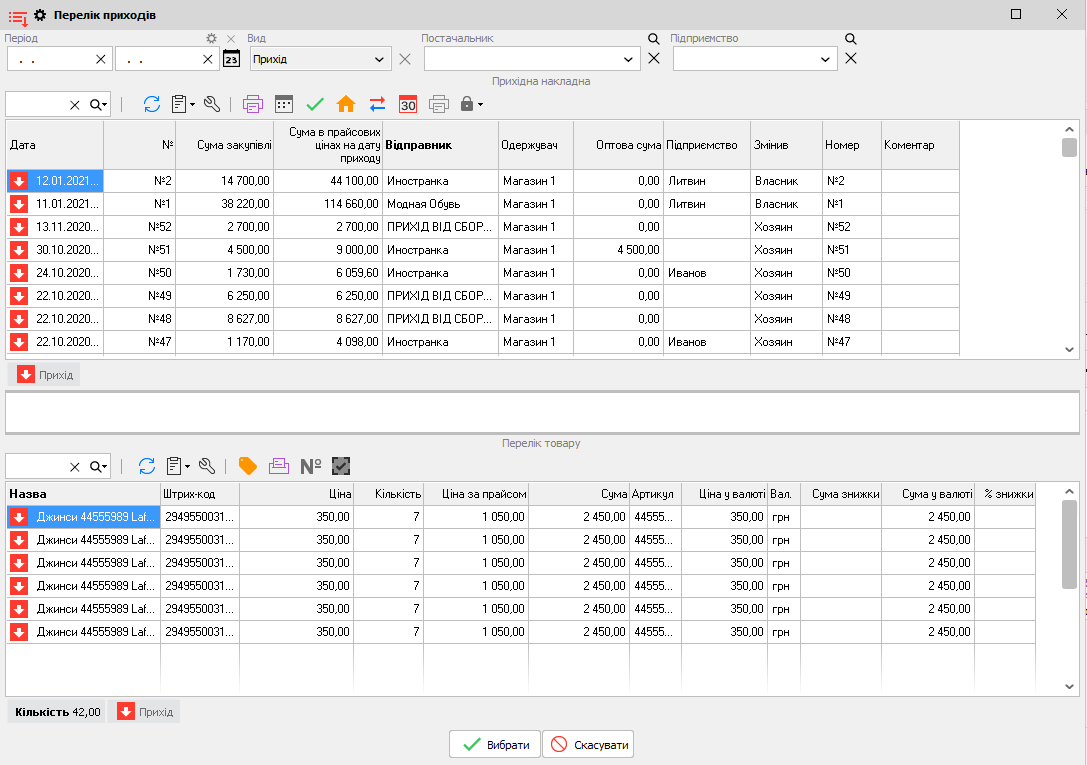This screenshot has height=765, width=1087.
Task: Open the period calendar picker icon
Action: pos(231,59)
